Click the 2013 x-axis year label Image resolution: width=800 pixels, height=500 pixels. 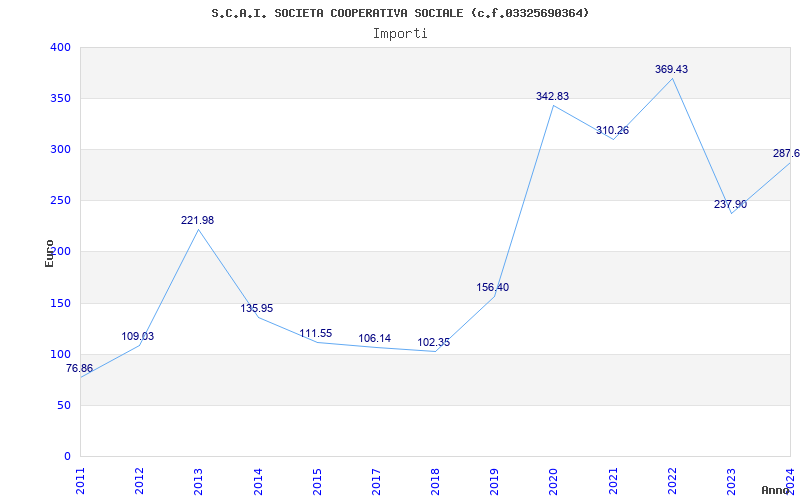pos(198,481)
